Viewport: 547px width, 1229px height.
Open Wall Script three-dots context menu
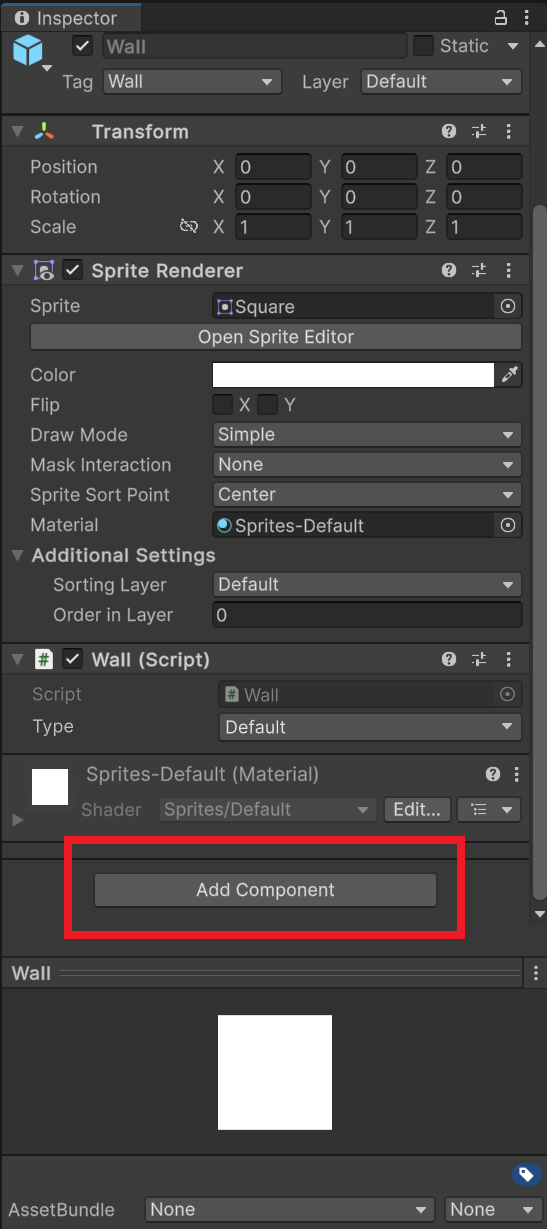tap(508, 659)
